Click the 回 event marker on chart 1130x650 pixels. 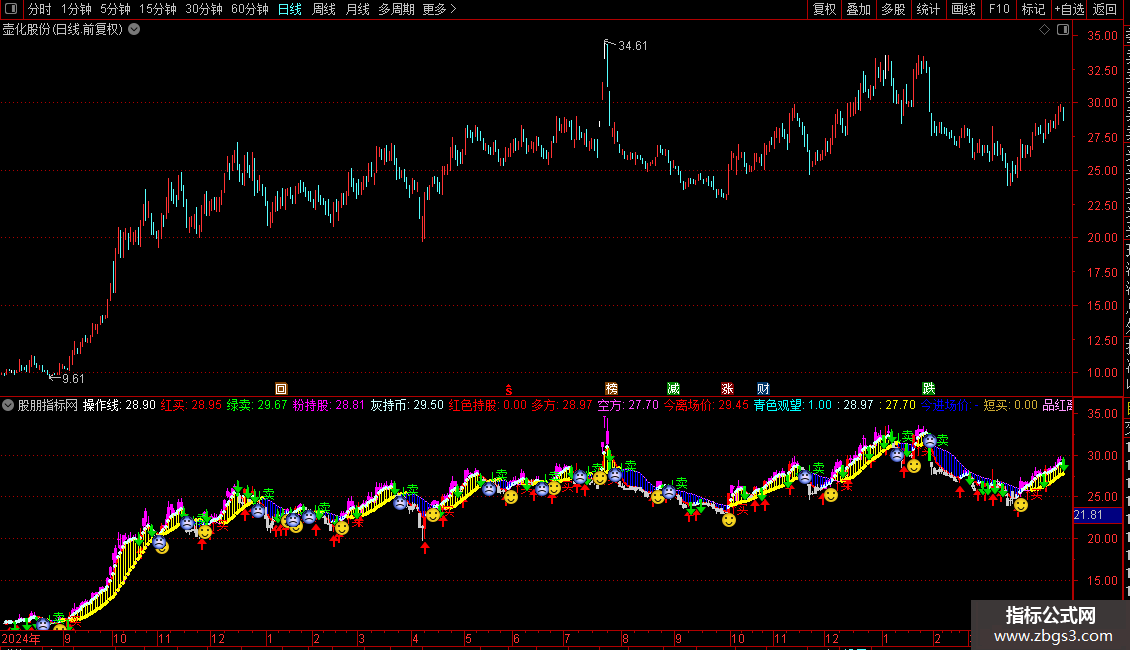click(x=281, y=389)
